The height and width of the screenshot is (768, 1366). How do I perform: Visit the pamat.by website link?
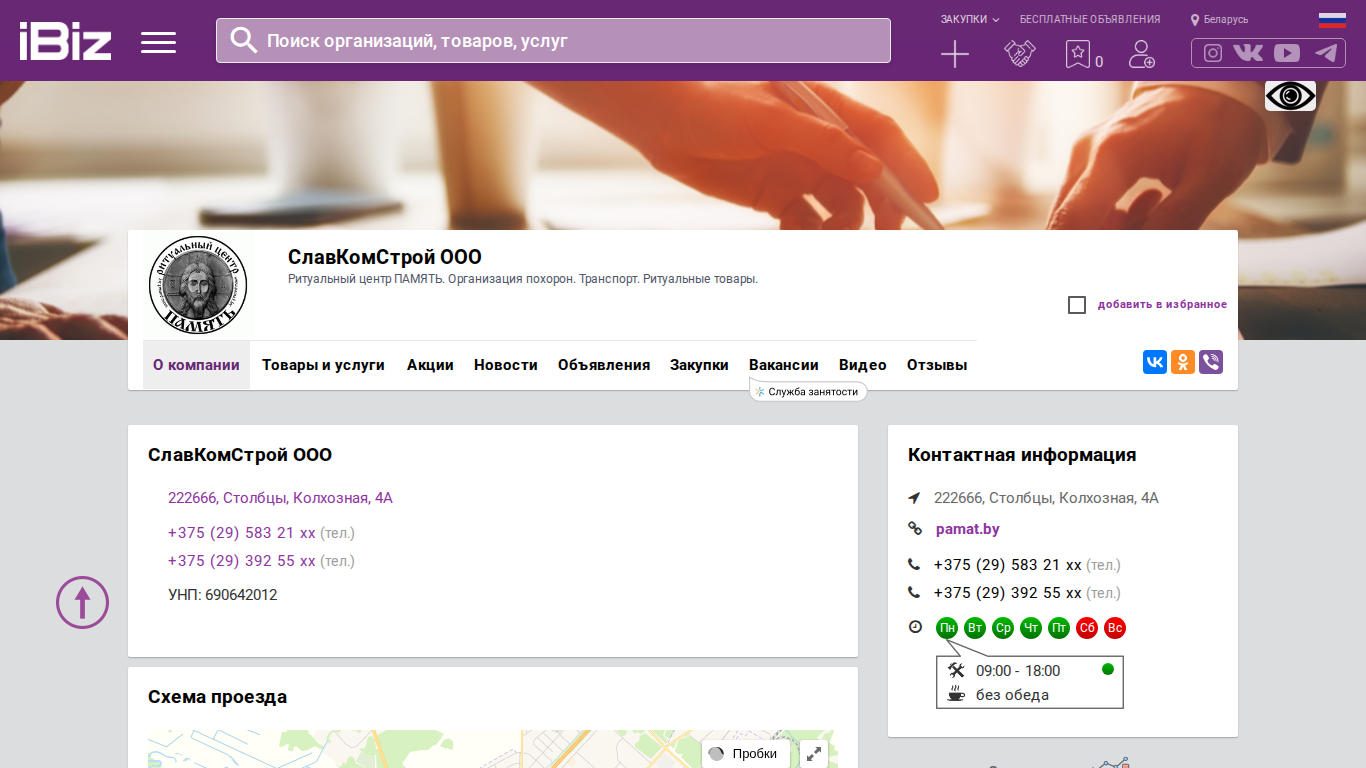click(967, 529)
